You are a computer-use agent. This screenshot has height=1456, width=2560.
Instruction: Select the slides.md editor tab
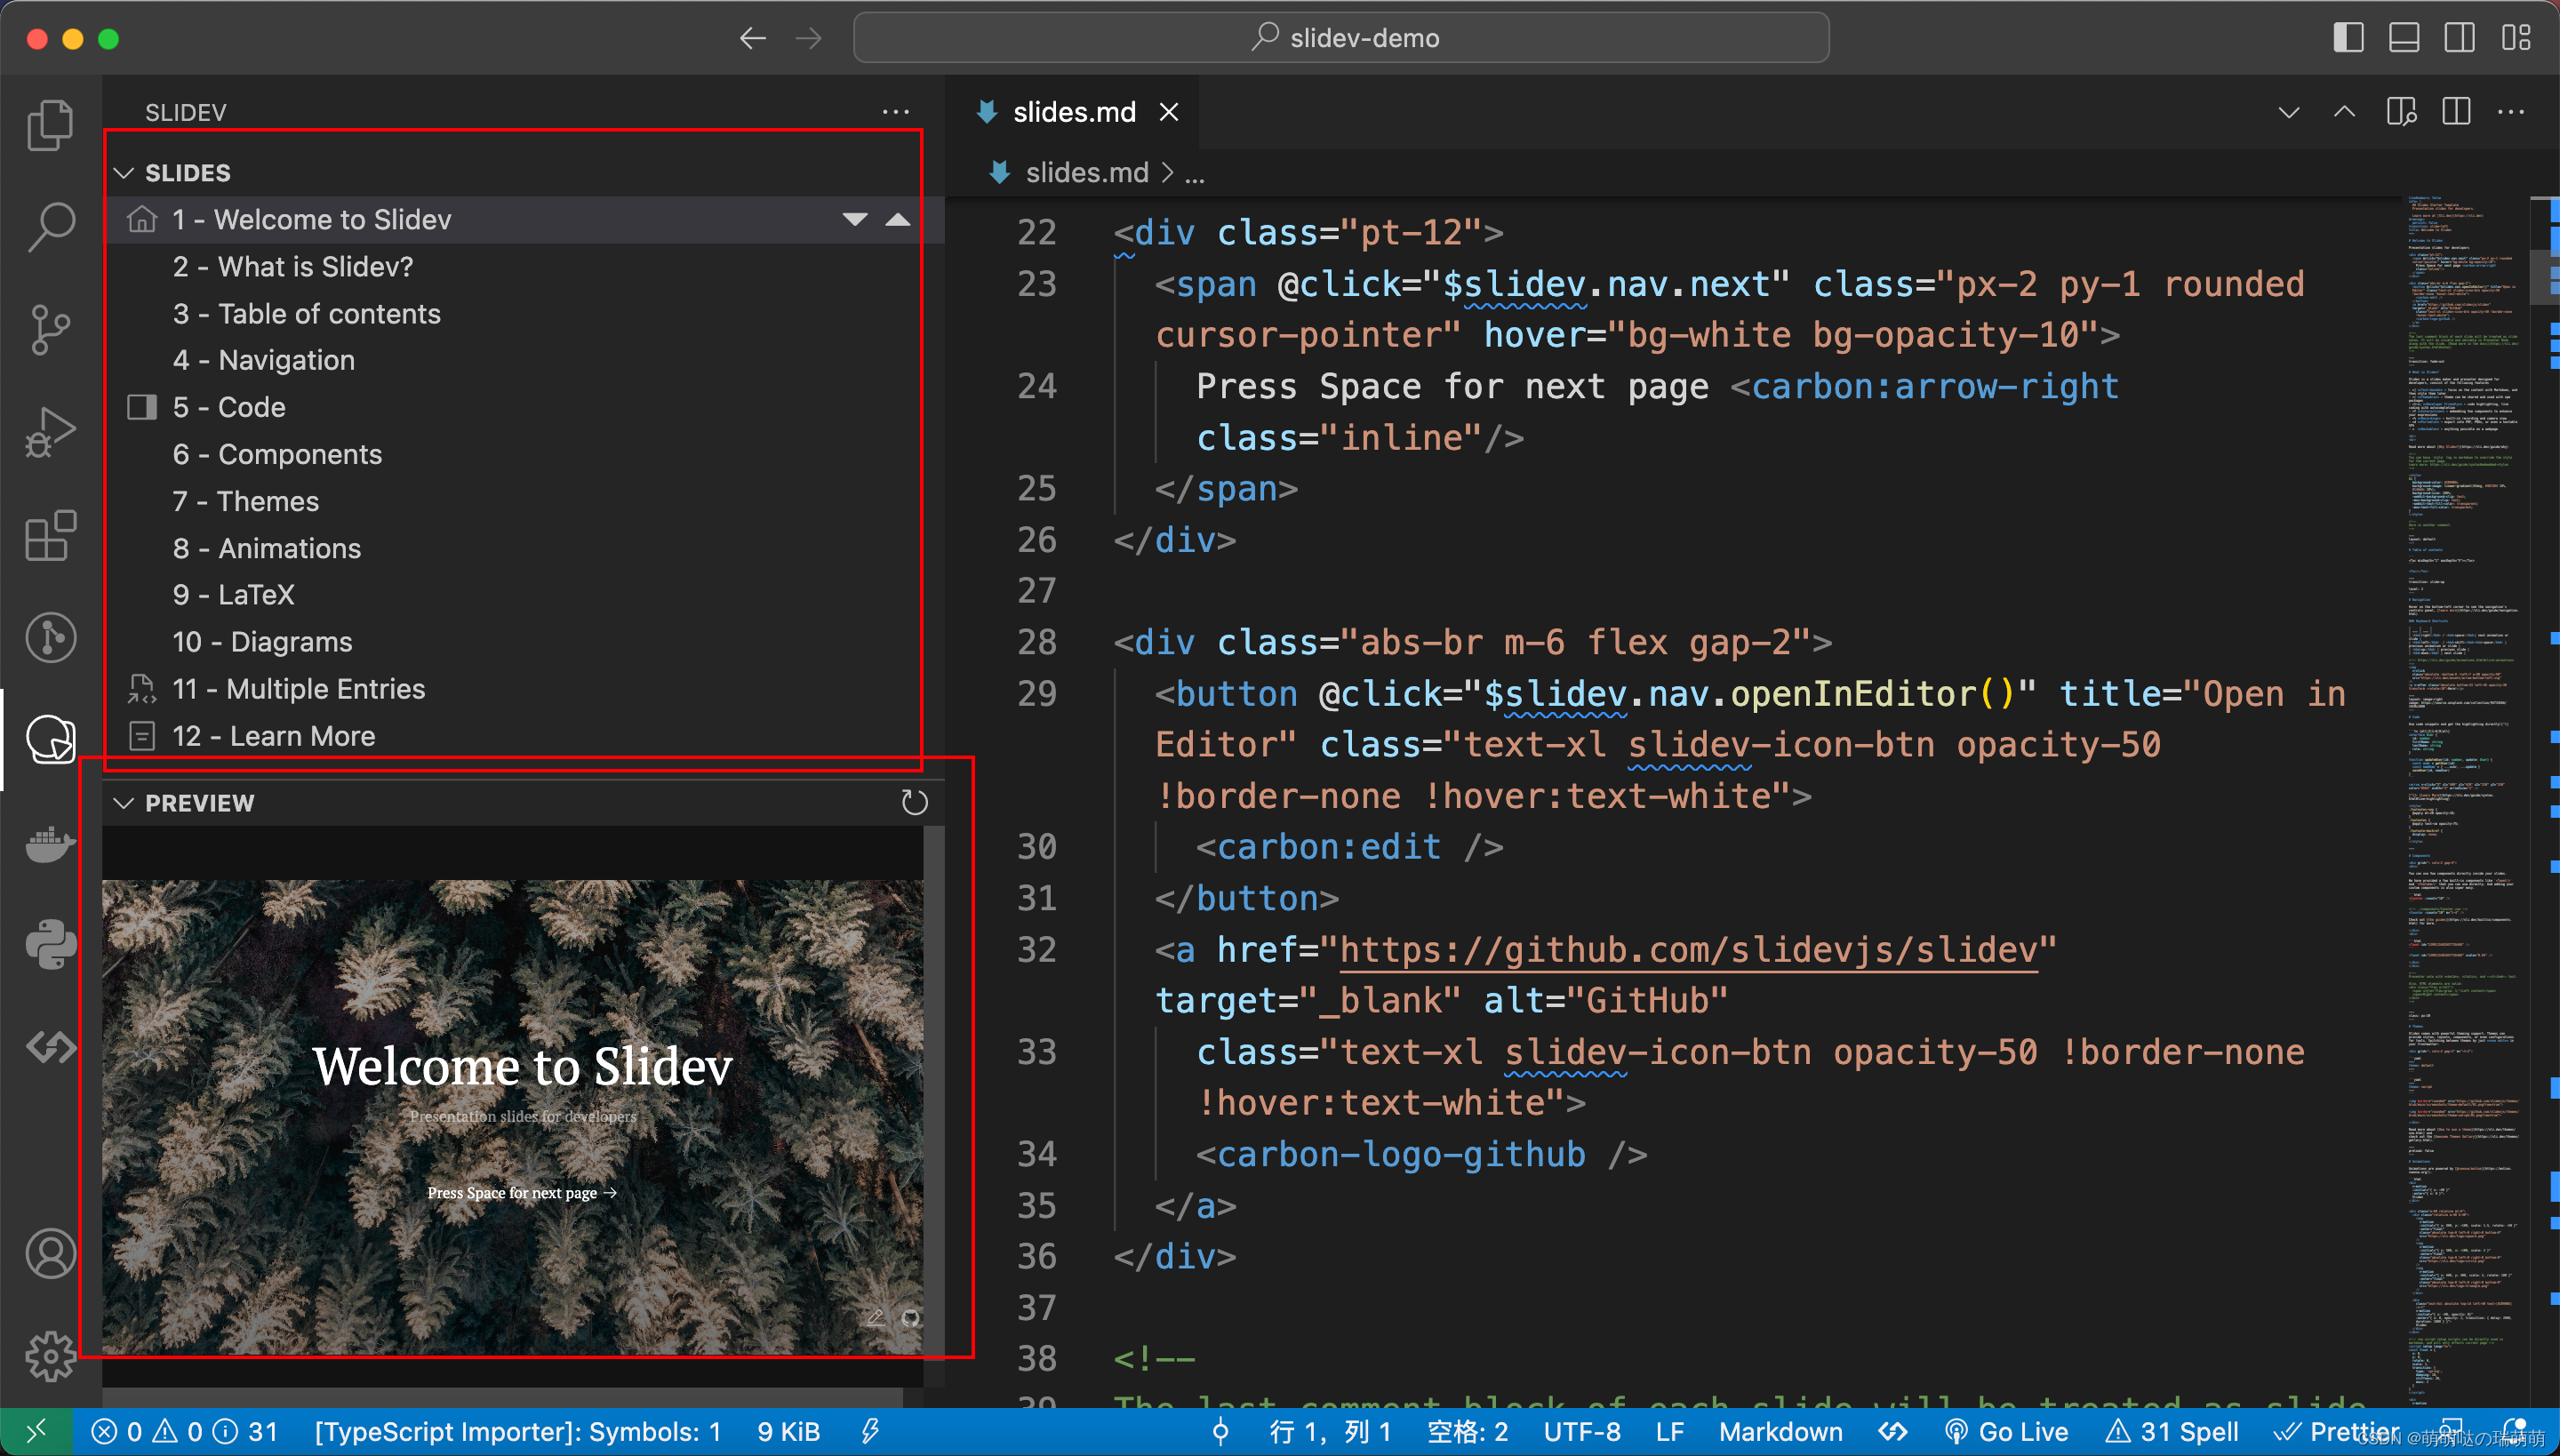click(1073, 111)
